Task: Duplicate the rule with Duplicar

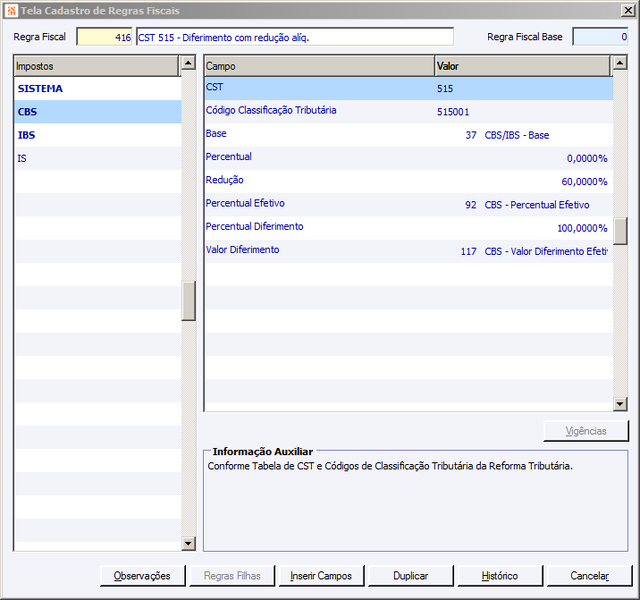Action: pyautogui.click(x=411, y=576)
